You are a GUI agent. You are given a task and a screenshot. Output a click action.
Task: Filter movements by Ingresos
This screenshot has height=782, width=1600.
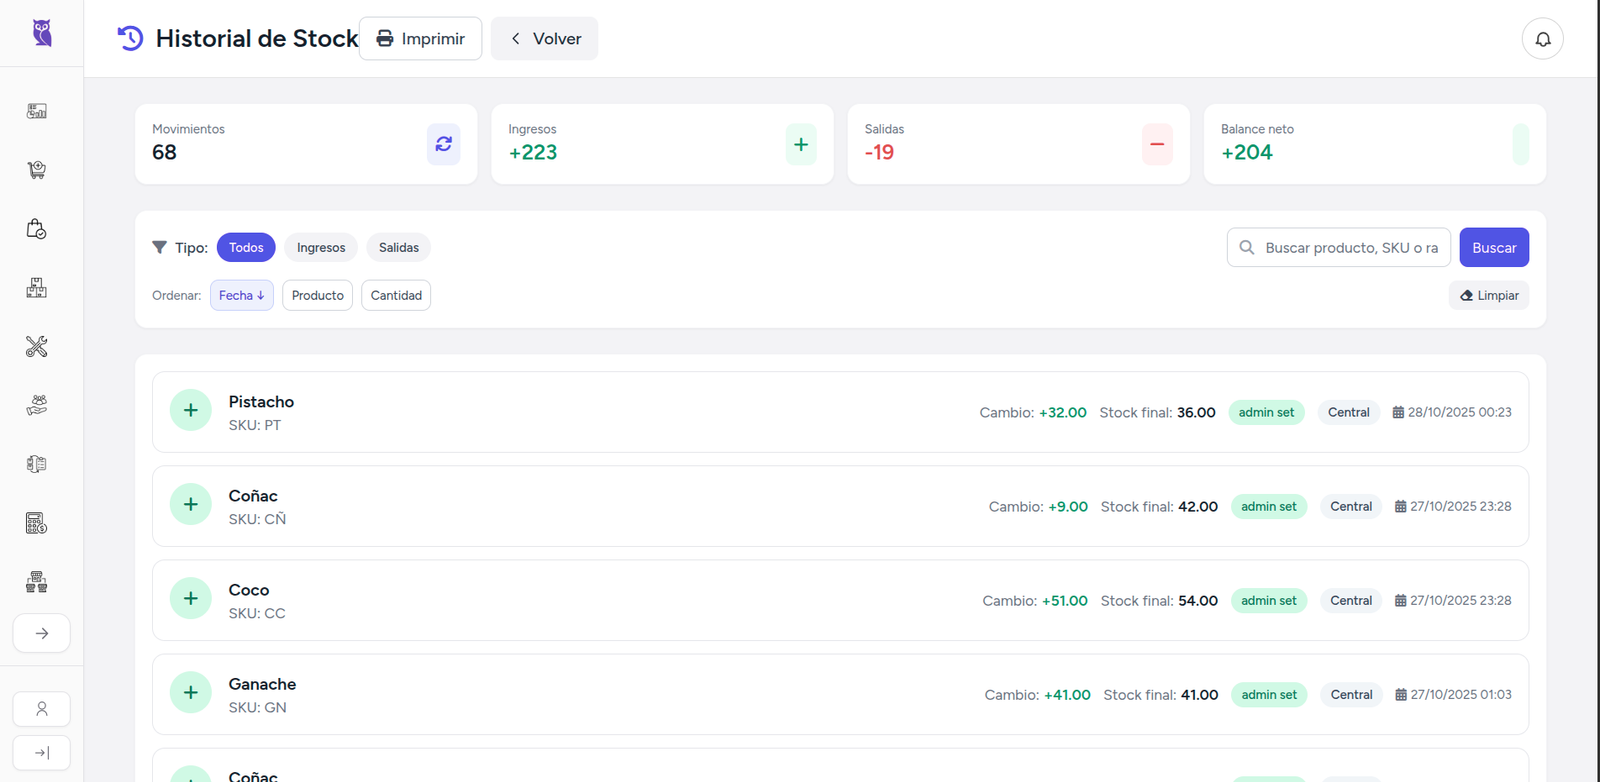(x=321, y=248)
